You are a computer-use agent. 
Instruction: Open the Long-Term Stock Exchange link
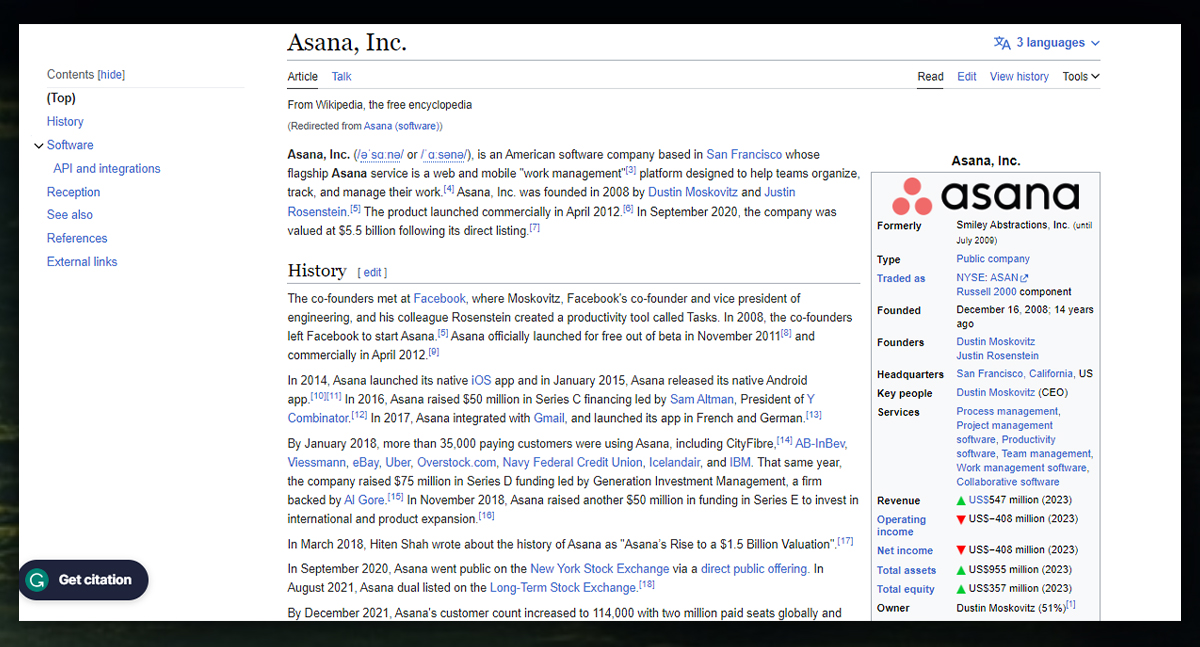[563, 587]
